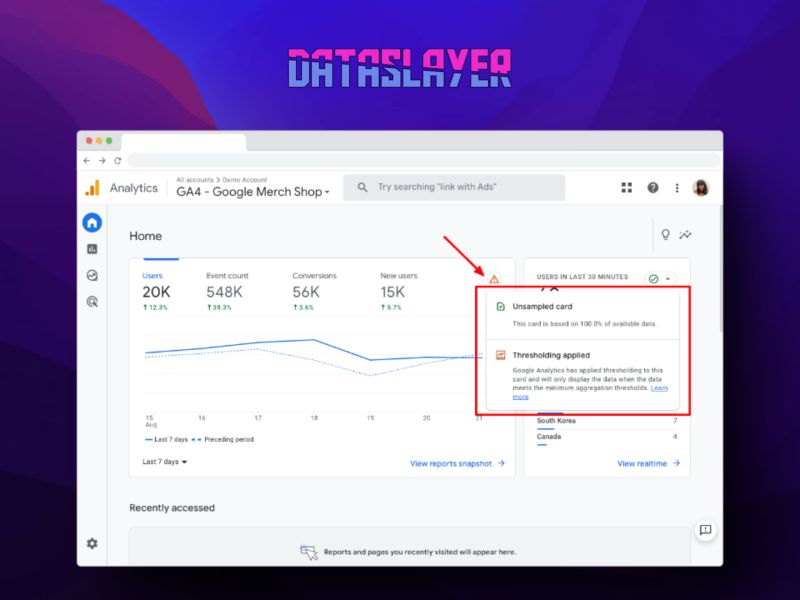800x600 pixels.
Task: Open the three-dot more options menu
Action: [x=677, y=188]
